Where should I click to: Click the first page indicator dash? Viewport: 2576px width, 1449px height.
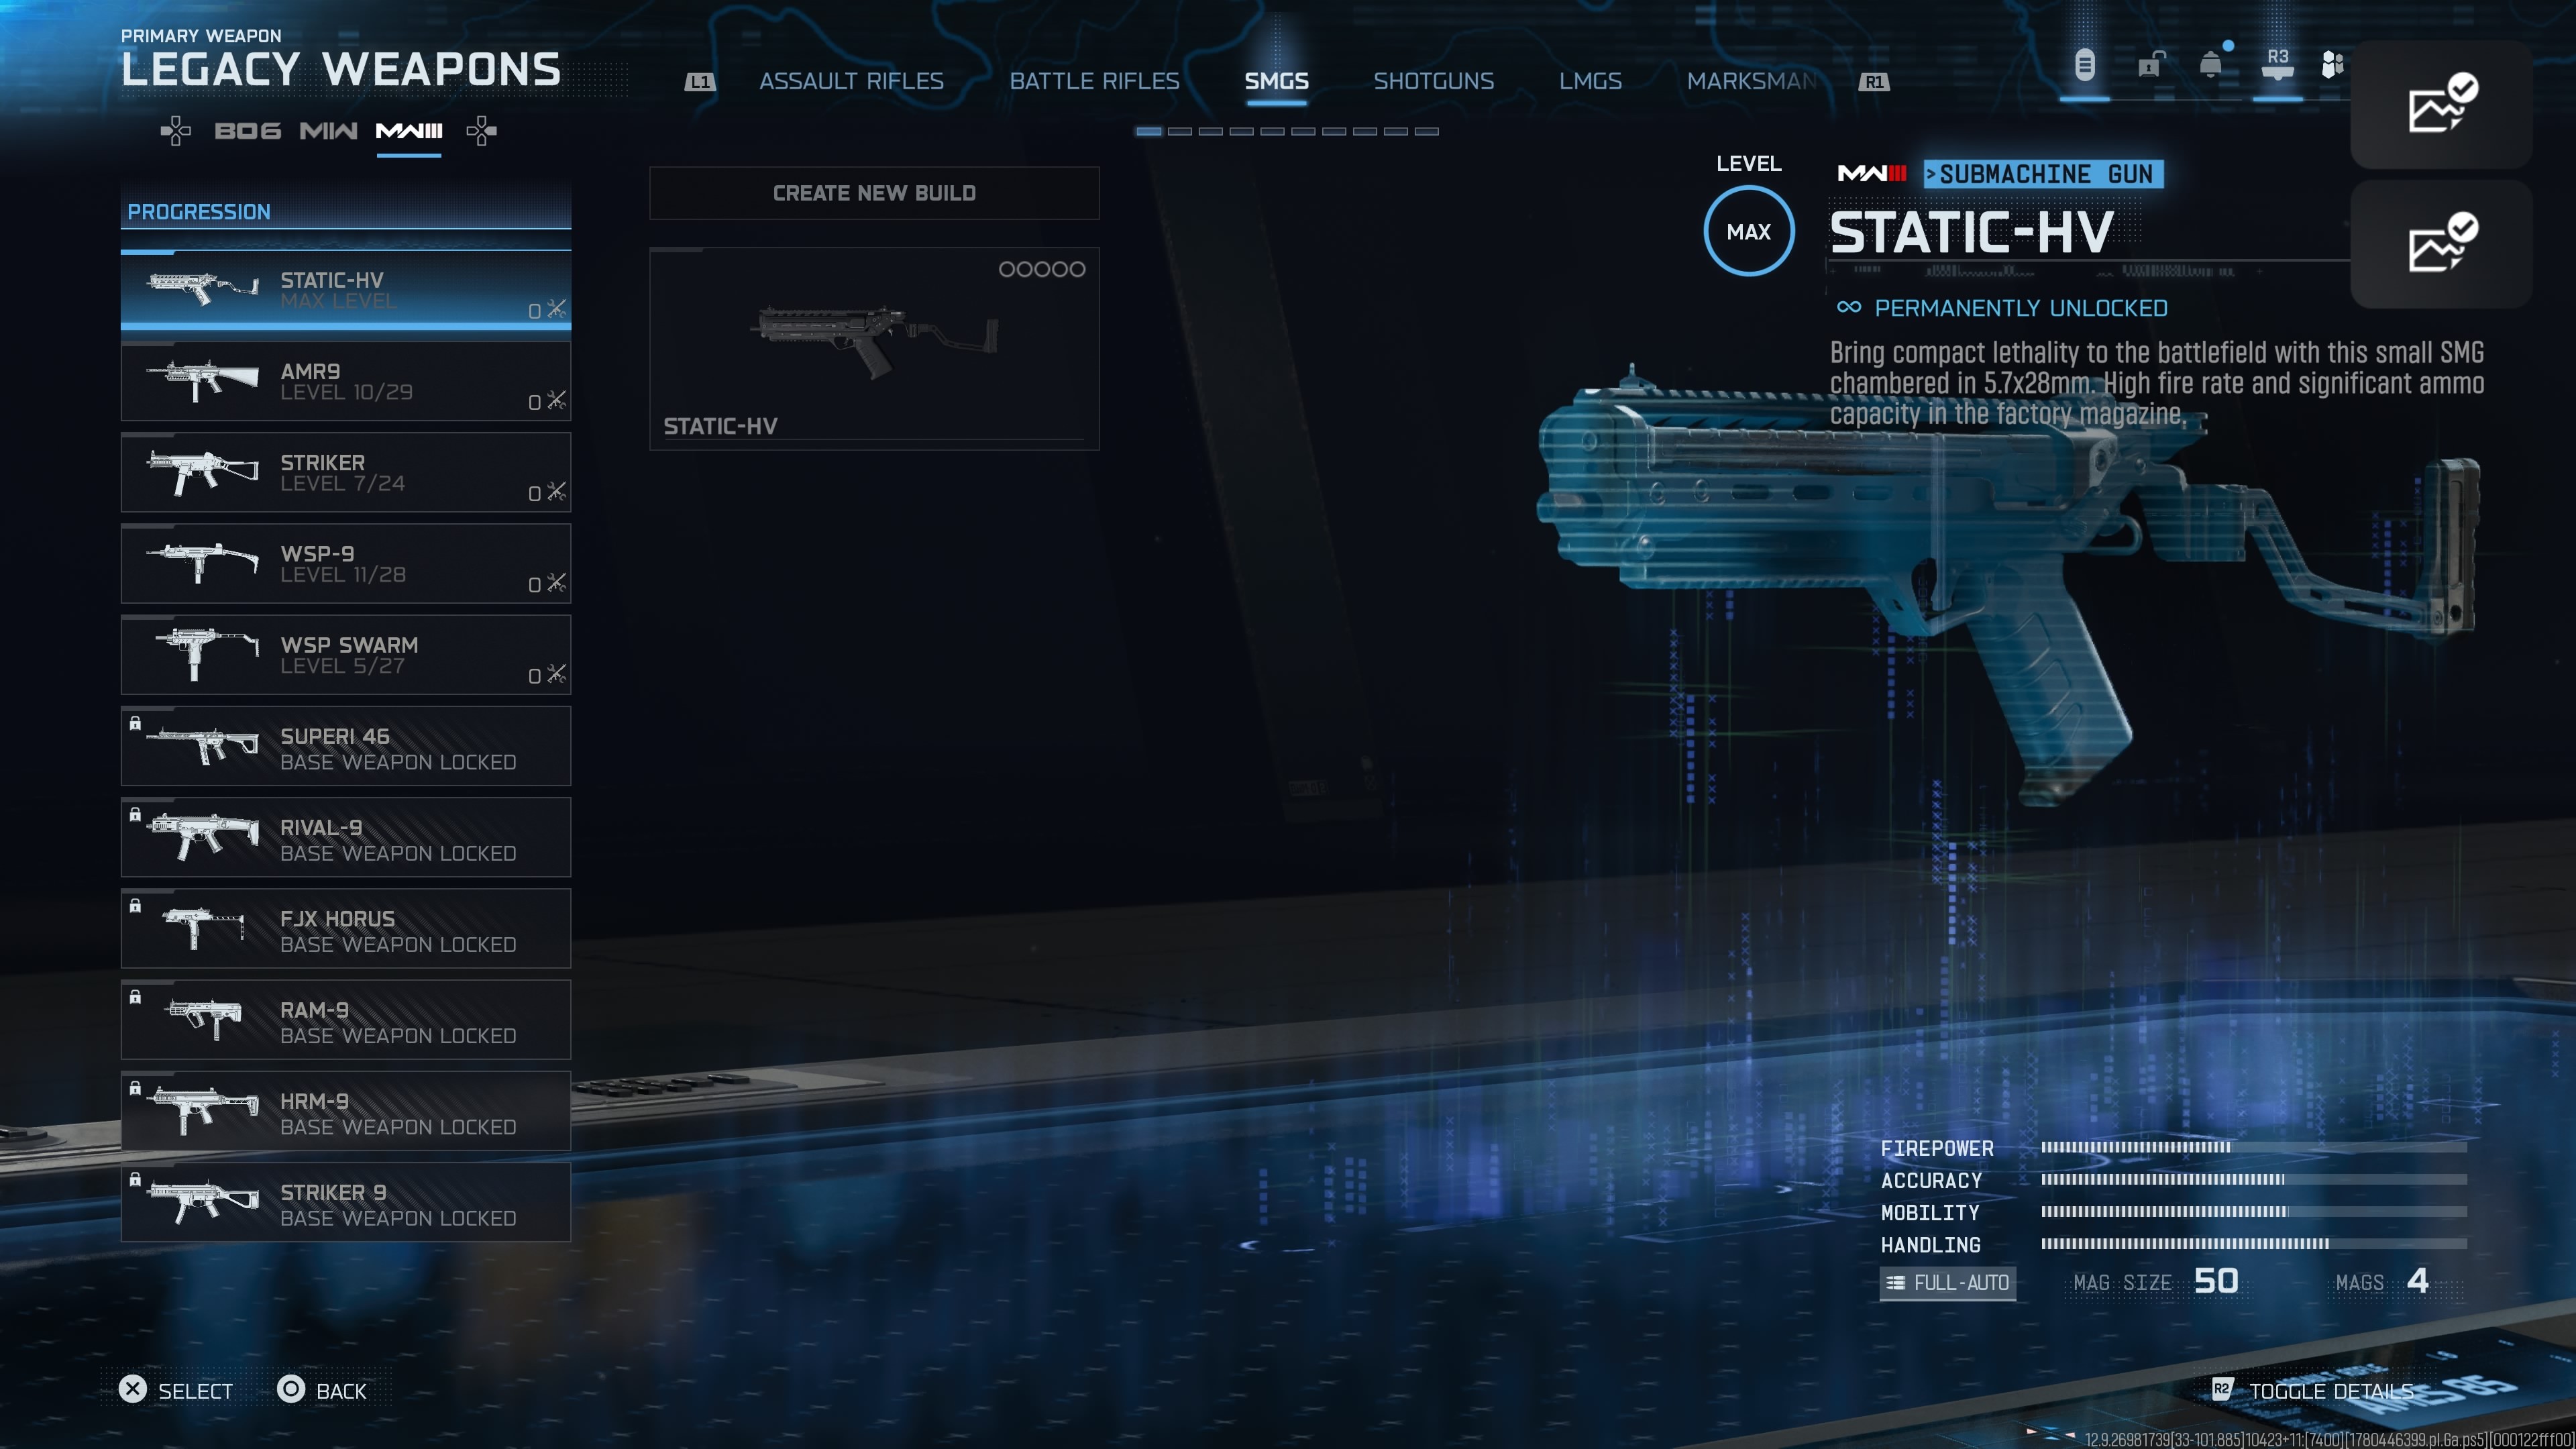point(1149,131)
